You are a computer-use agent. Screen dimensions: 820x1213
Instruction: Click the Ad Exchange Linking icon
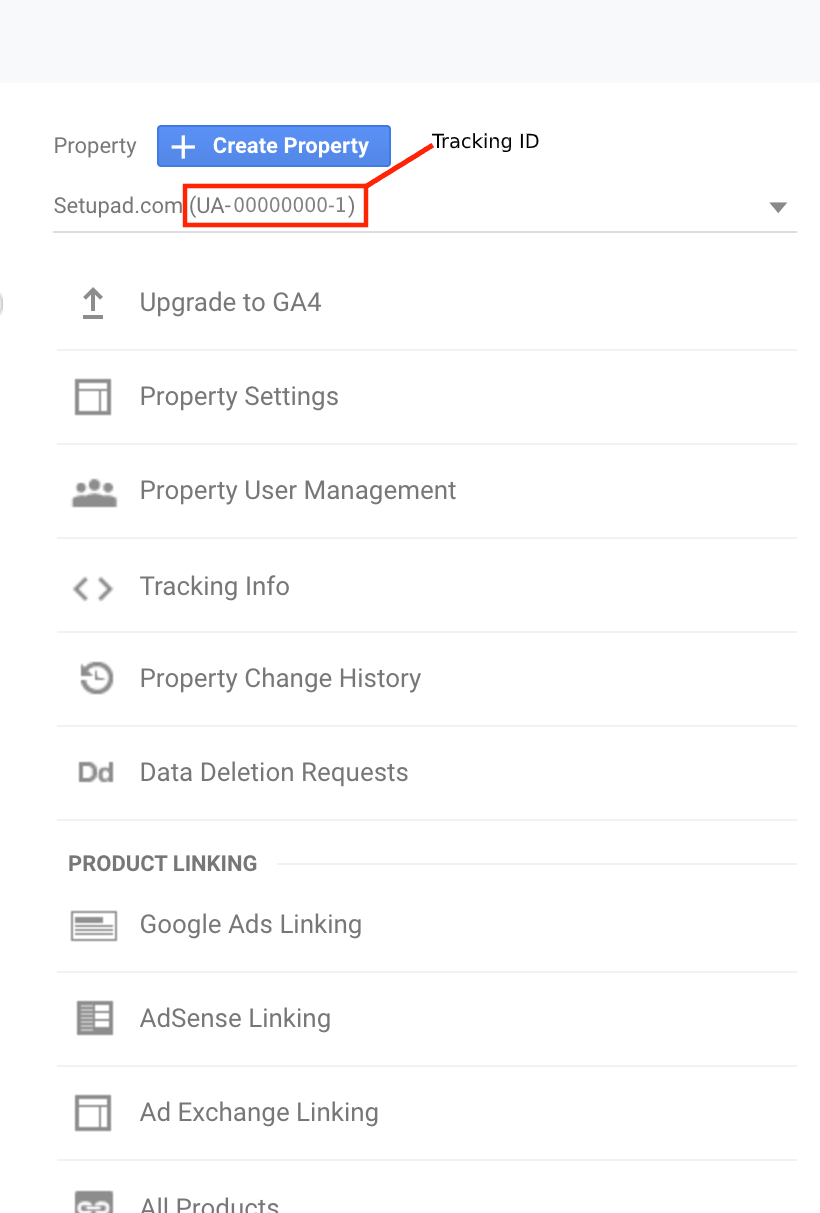point(93,1112)
